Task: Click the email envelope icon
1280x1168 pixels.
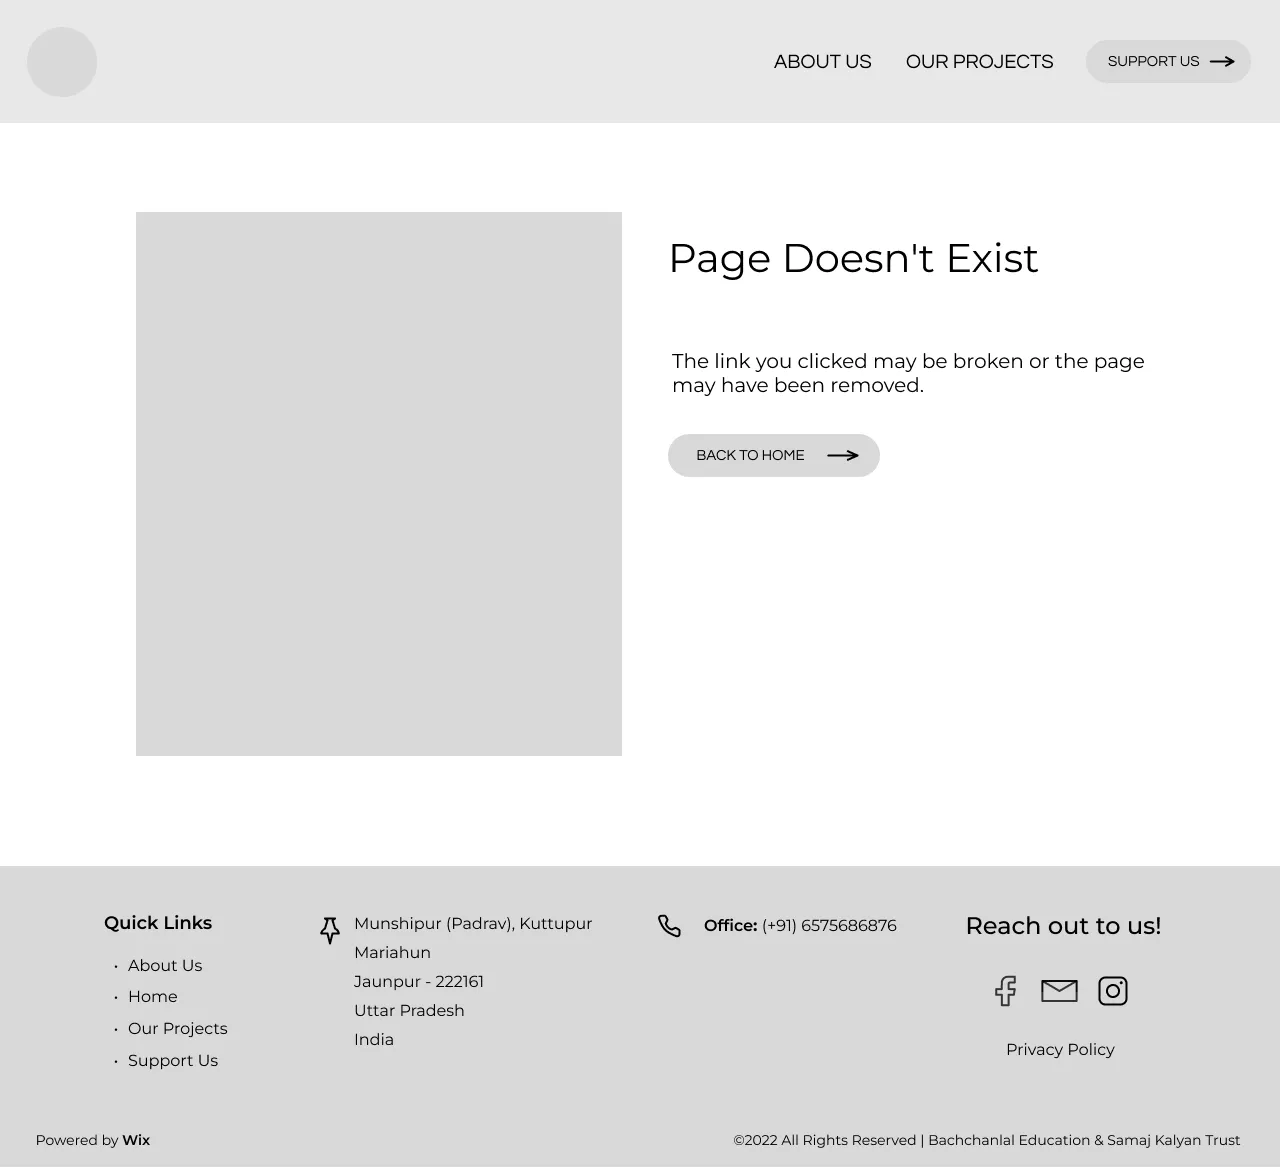Action: pos(1059,990)
